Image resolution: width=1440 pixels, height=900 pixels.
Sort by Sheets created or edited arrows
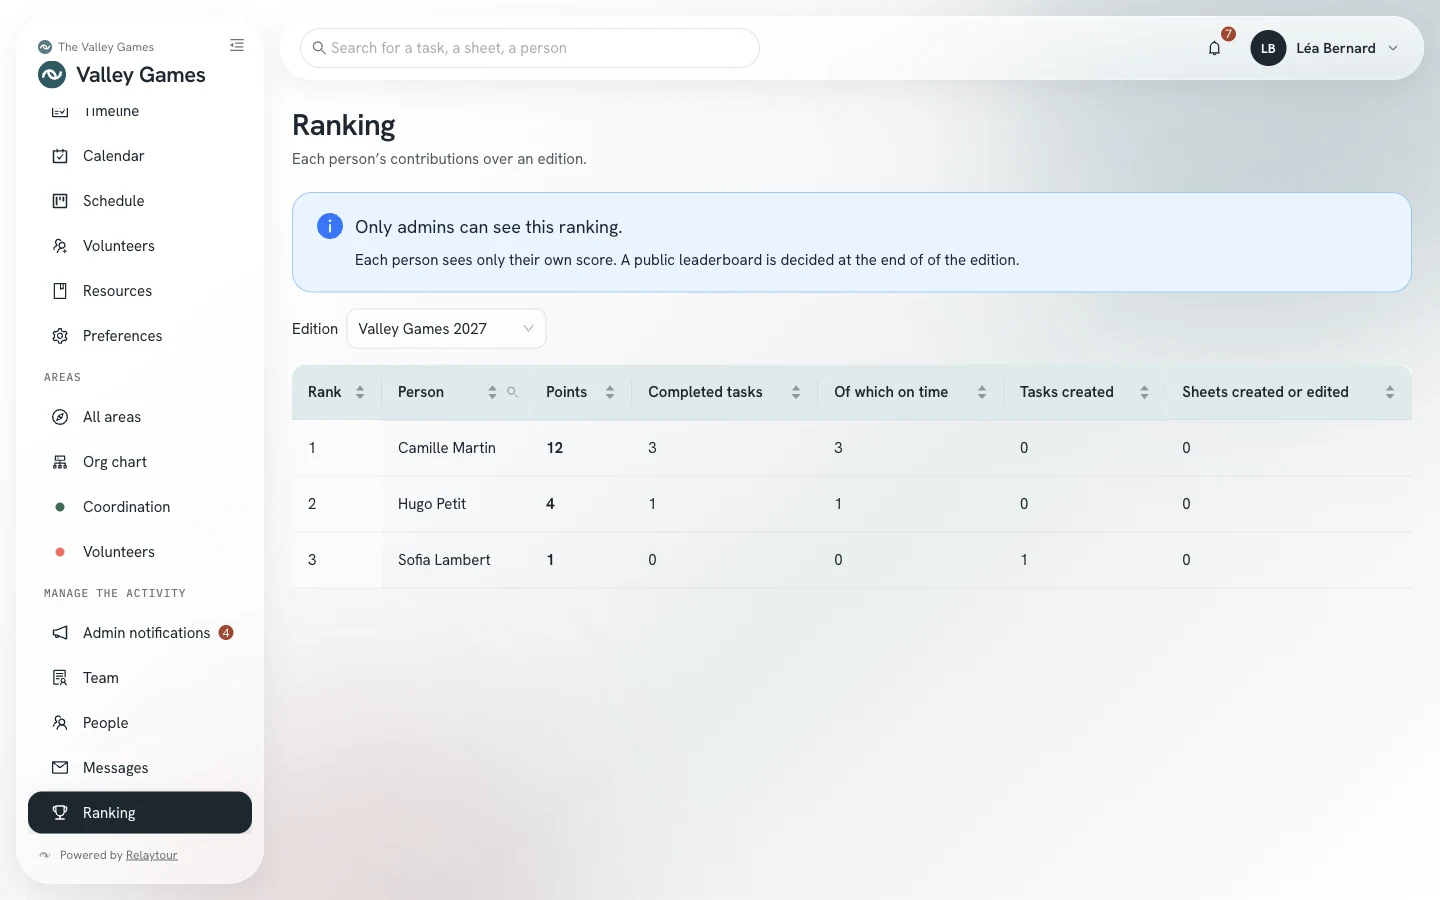click(1390, 392)
